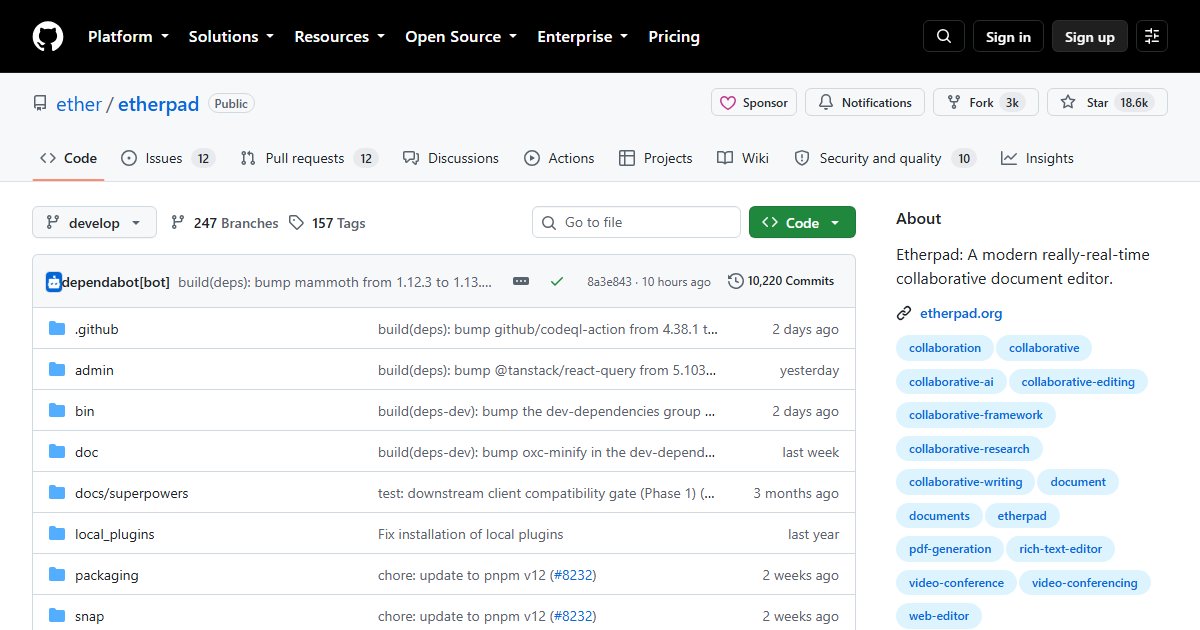The height and width of the screenshot is (630, 1200).
Task: Select the rich-text-editor topic tag
Action: 1060,549
